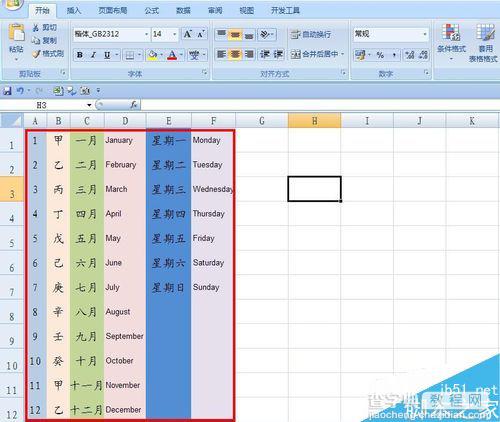Switch to the 数据 Data tab

[183, 10]
